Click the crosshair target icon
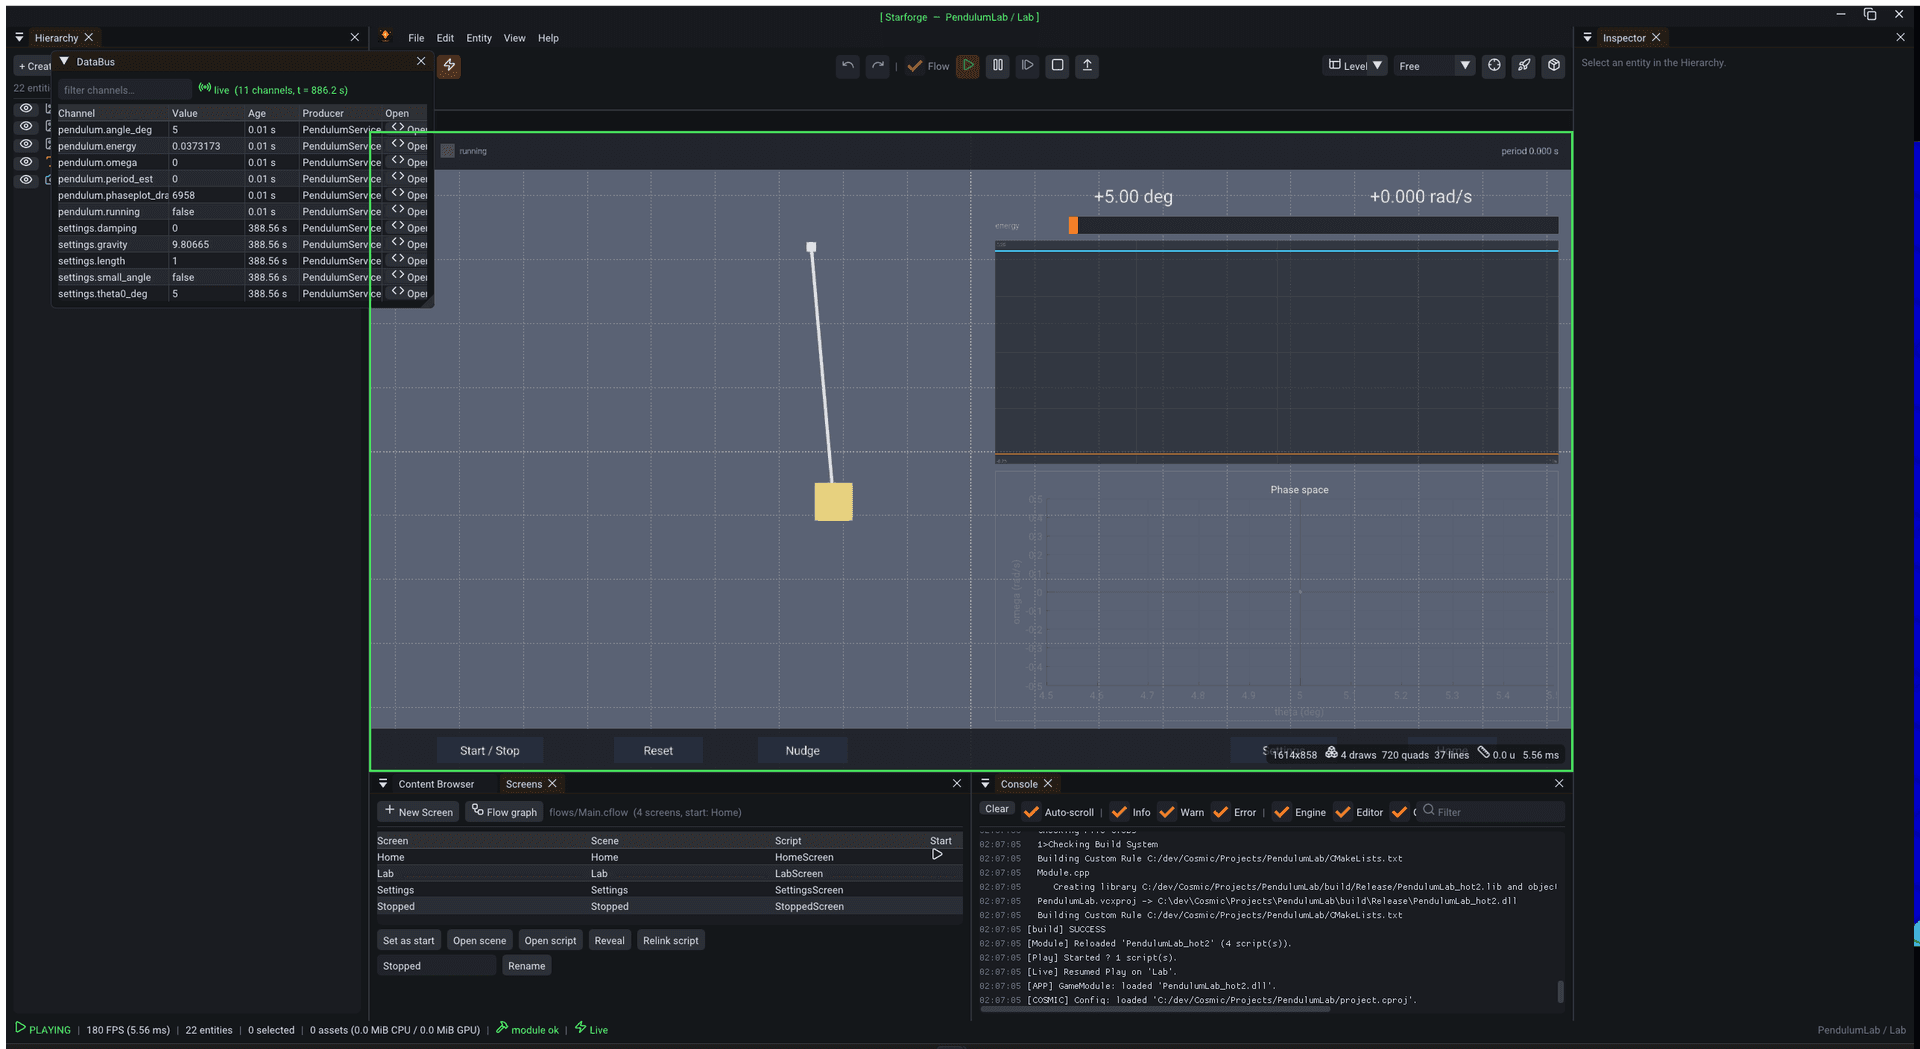Image resolution: width=1920 pixels, height=1049 pixels. pos(1494,66)
